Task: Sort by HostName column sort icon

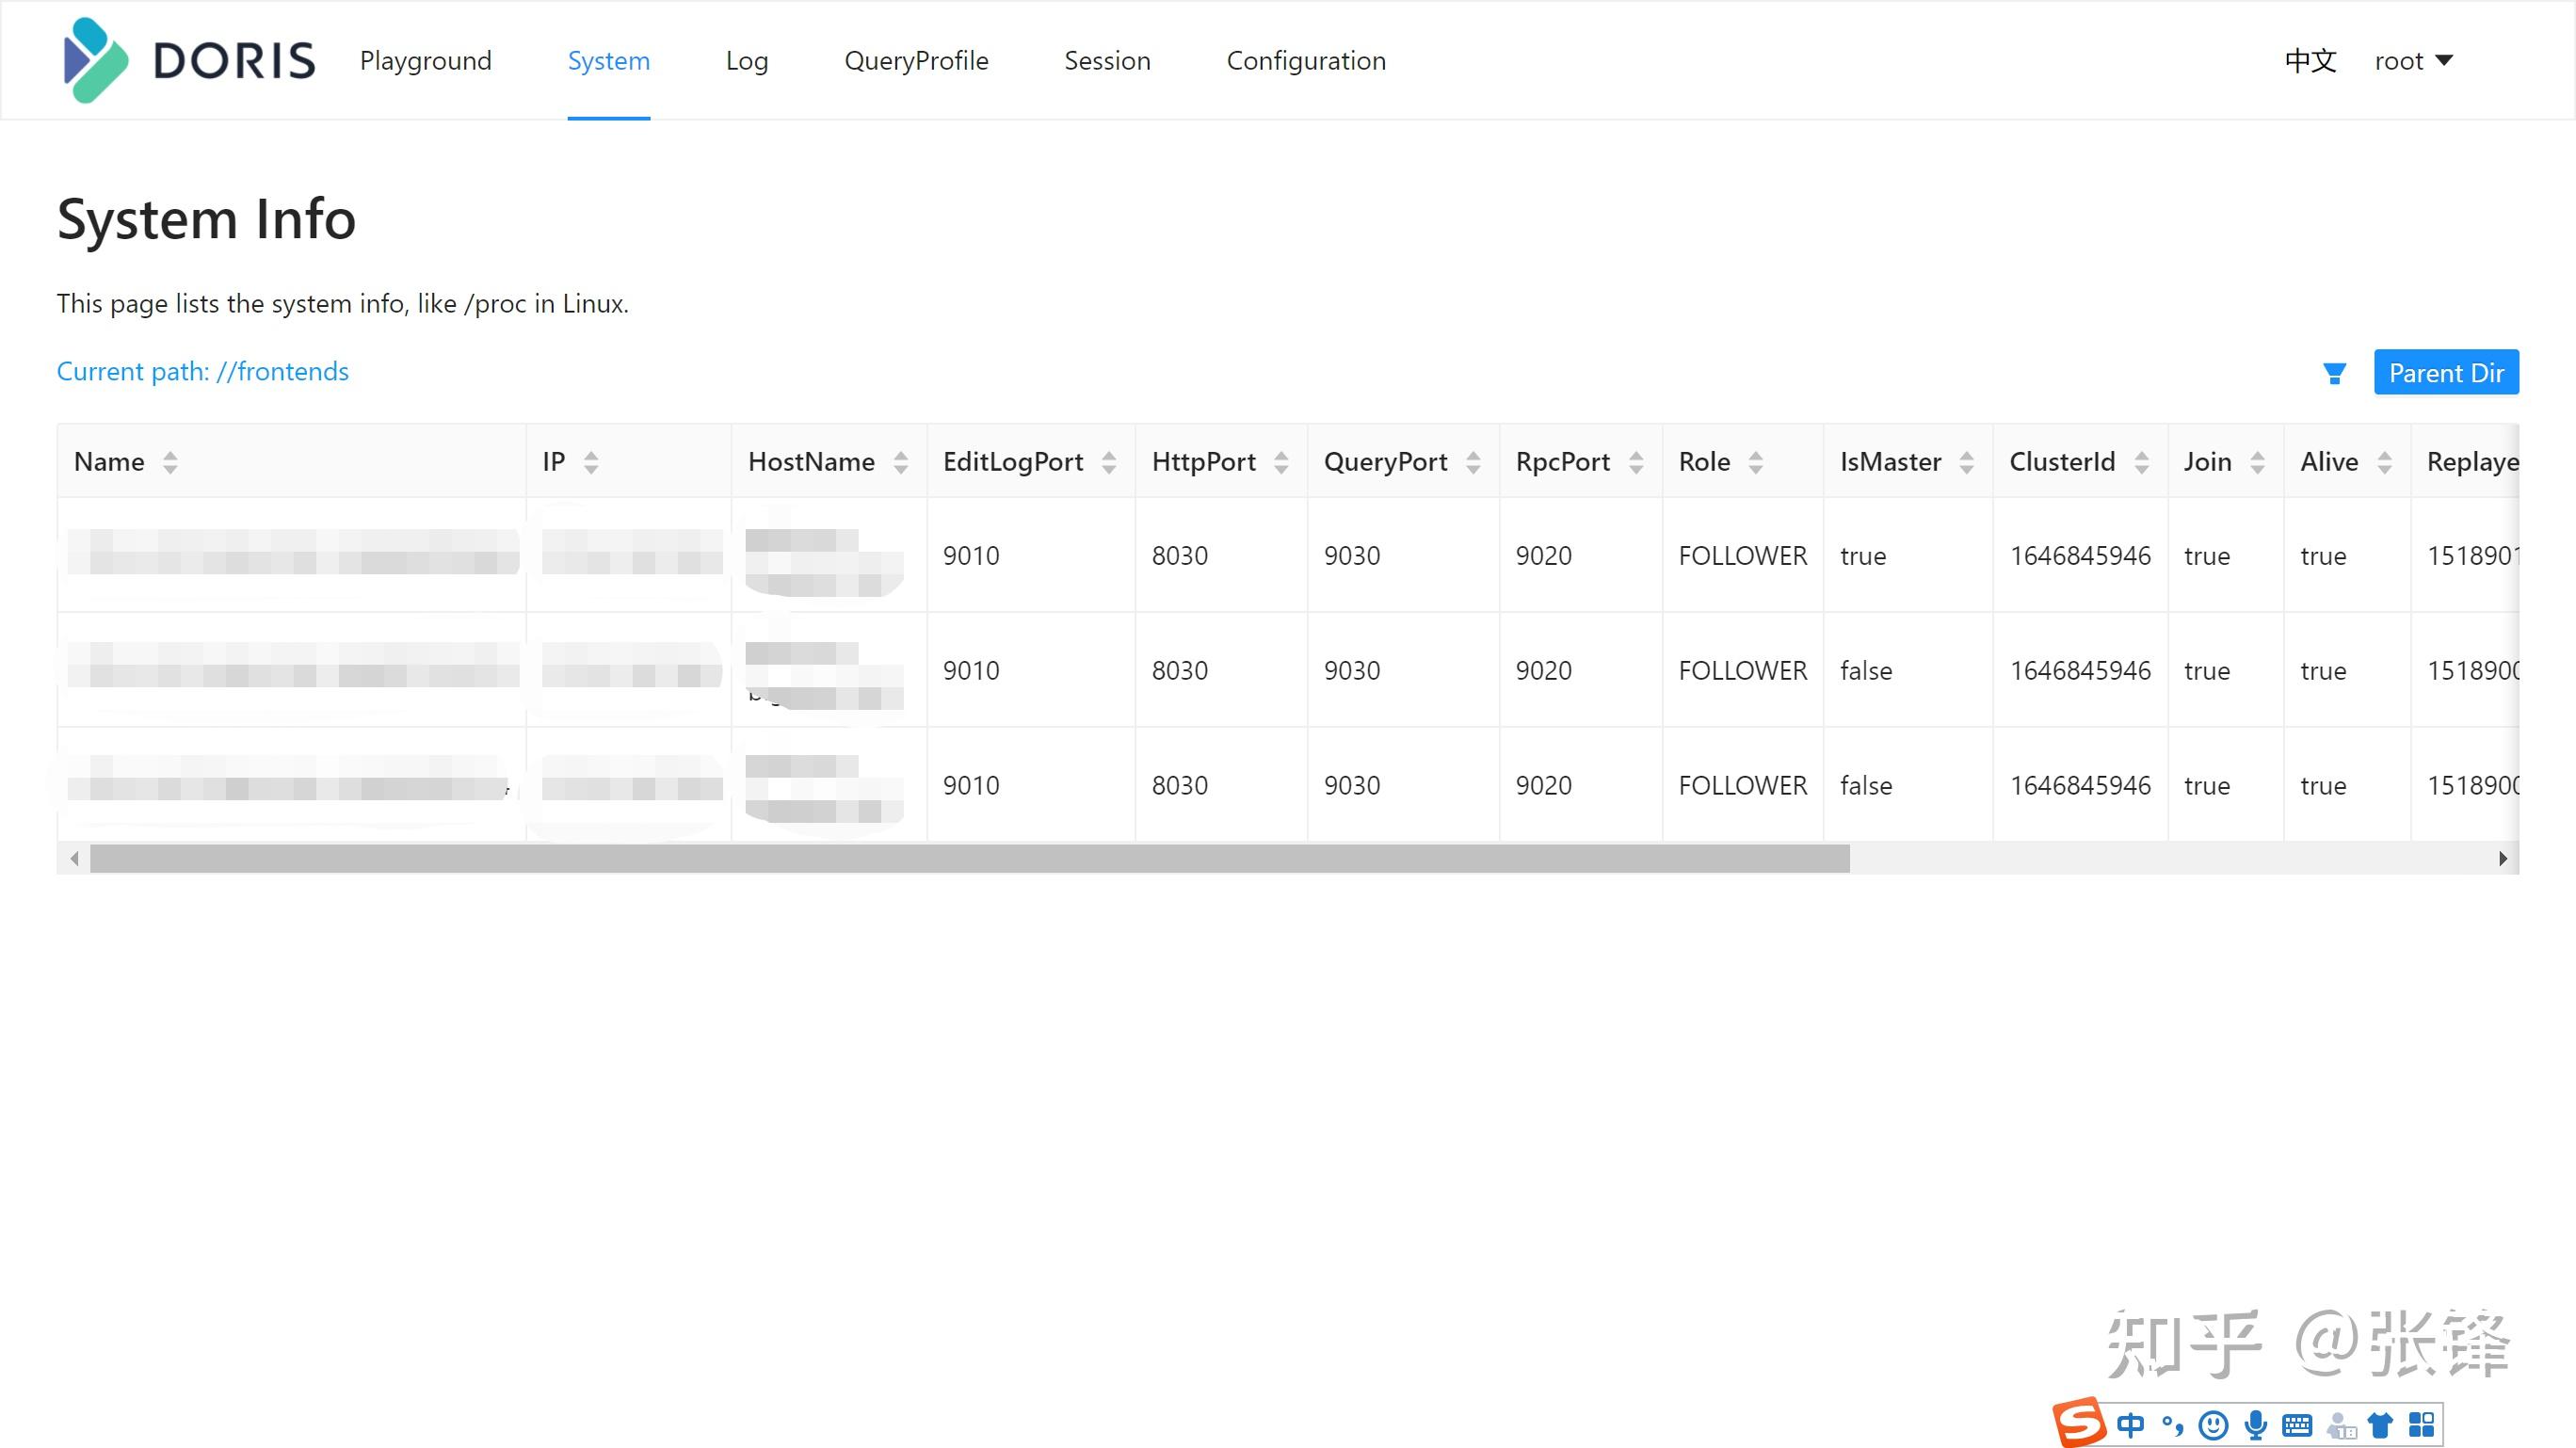Action: (900, 462)
